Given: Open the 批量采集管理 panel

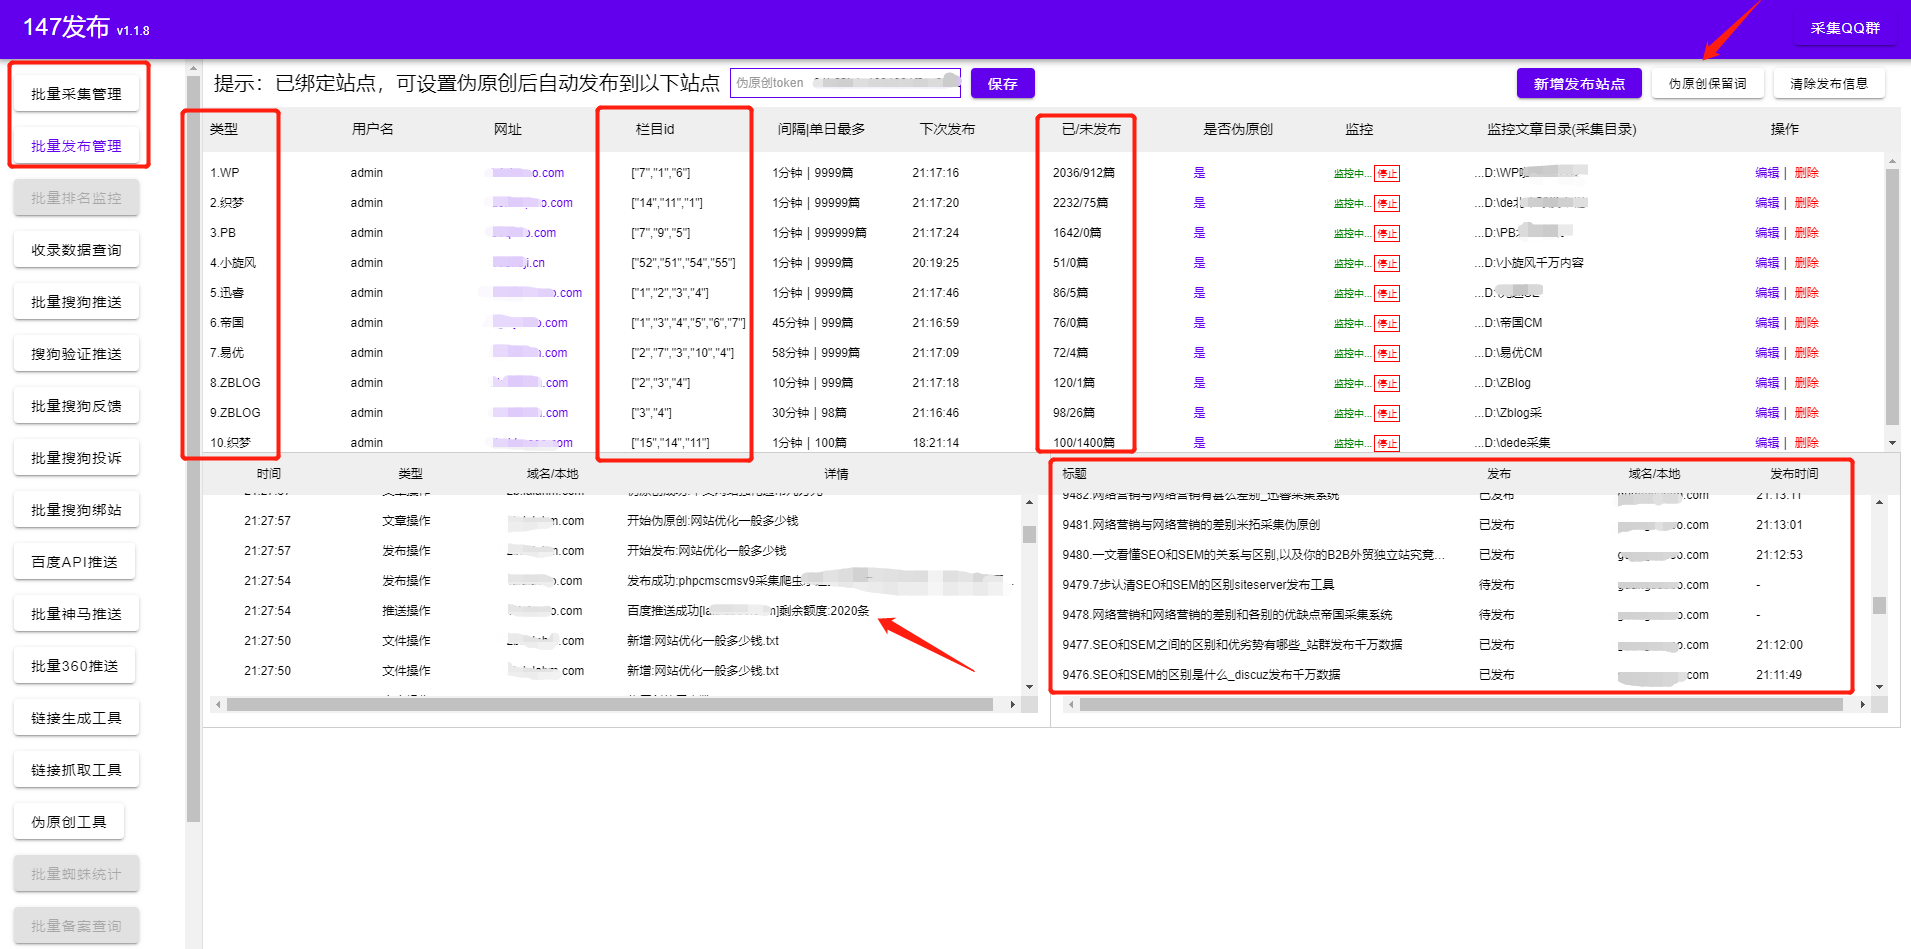Looking at the screenshot, I should (x=76, y=92).
